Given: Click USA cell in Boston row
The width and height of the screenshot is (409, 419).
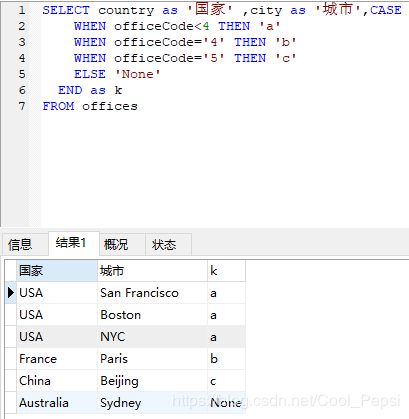Looking at the screenshot, I should coord(57,315).
